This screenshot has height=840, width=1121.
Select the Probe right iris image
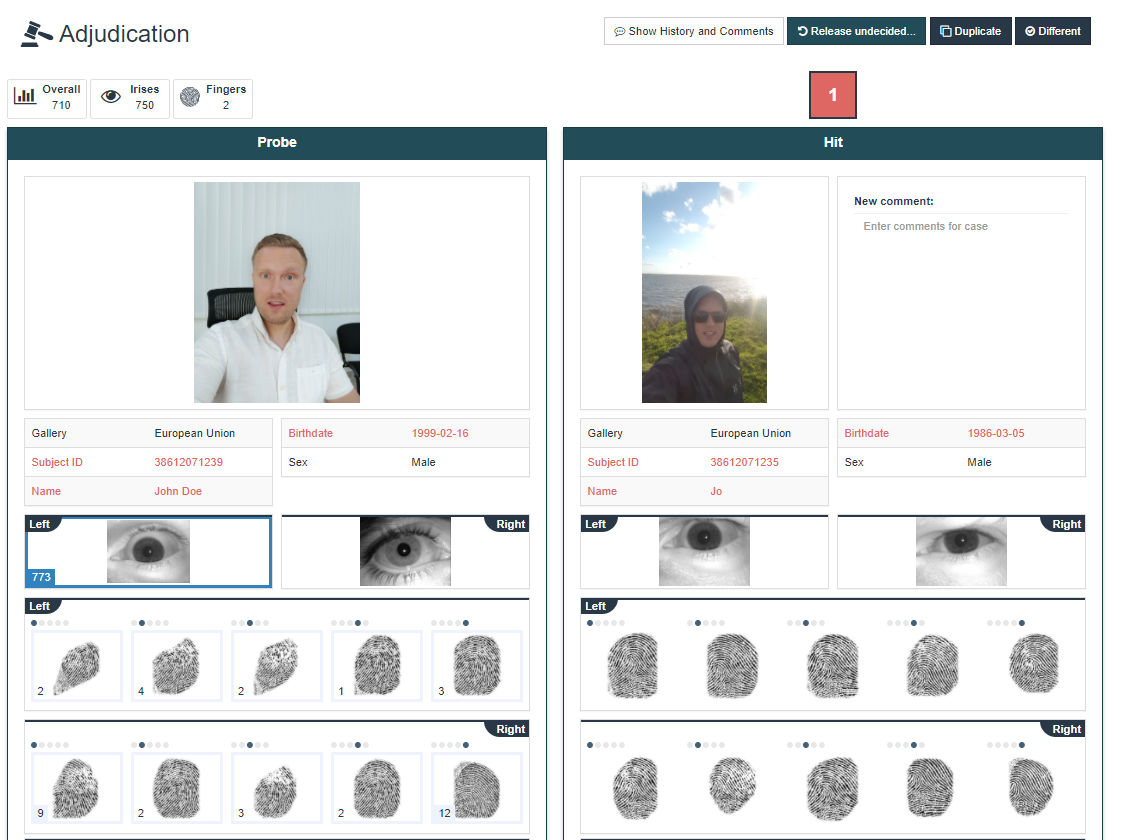pos(405,551)
